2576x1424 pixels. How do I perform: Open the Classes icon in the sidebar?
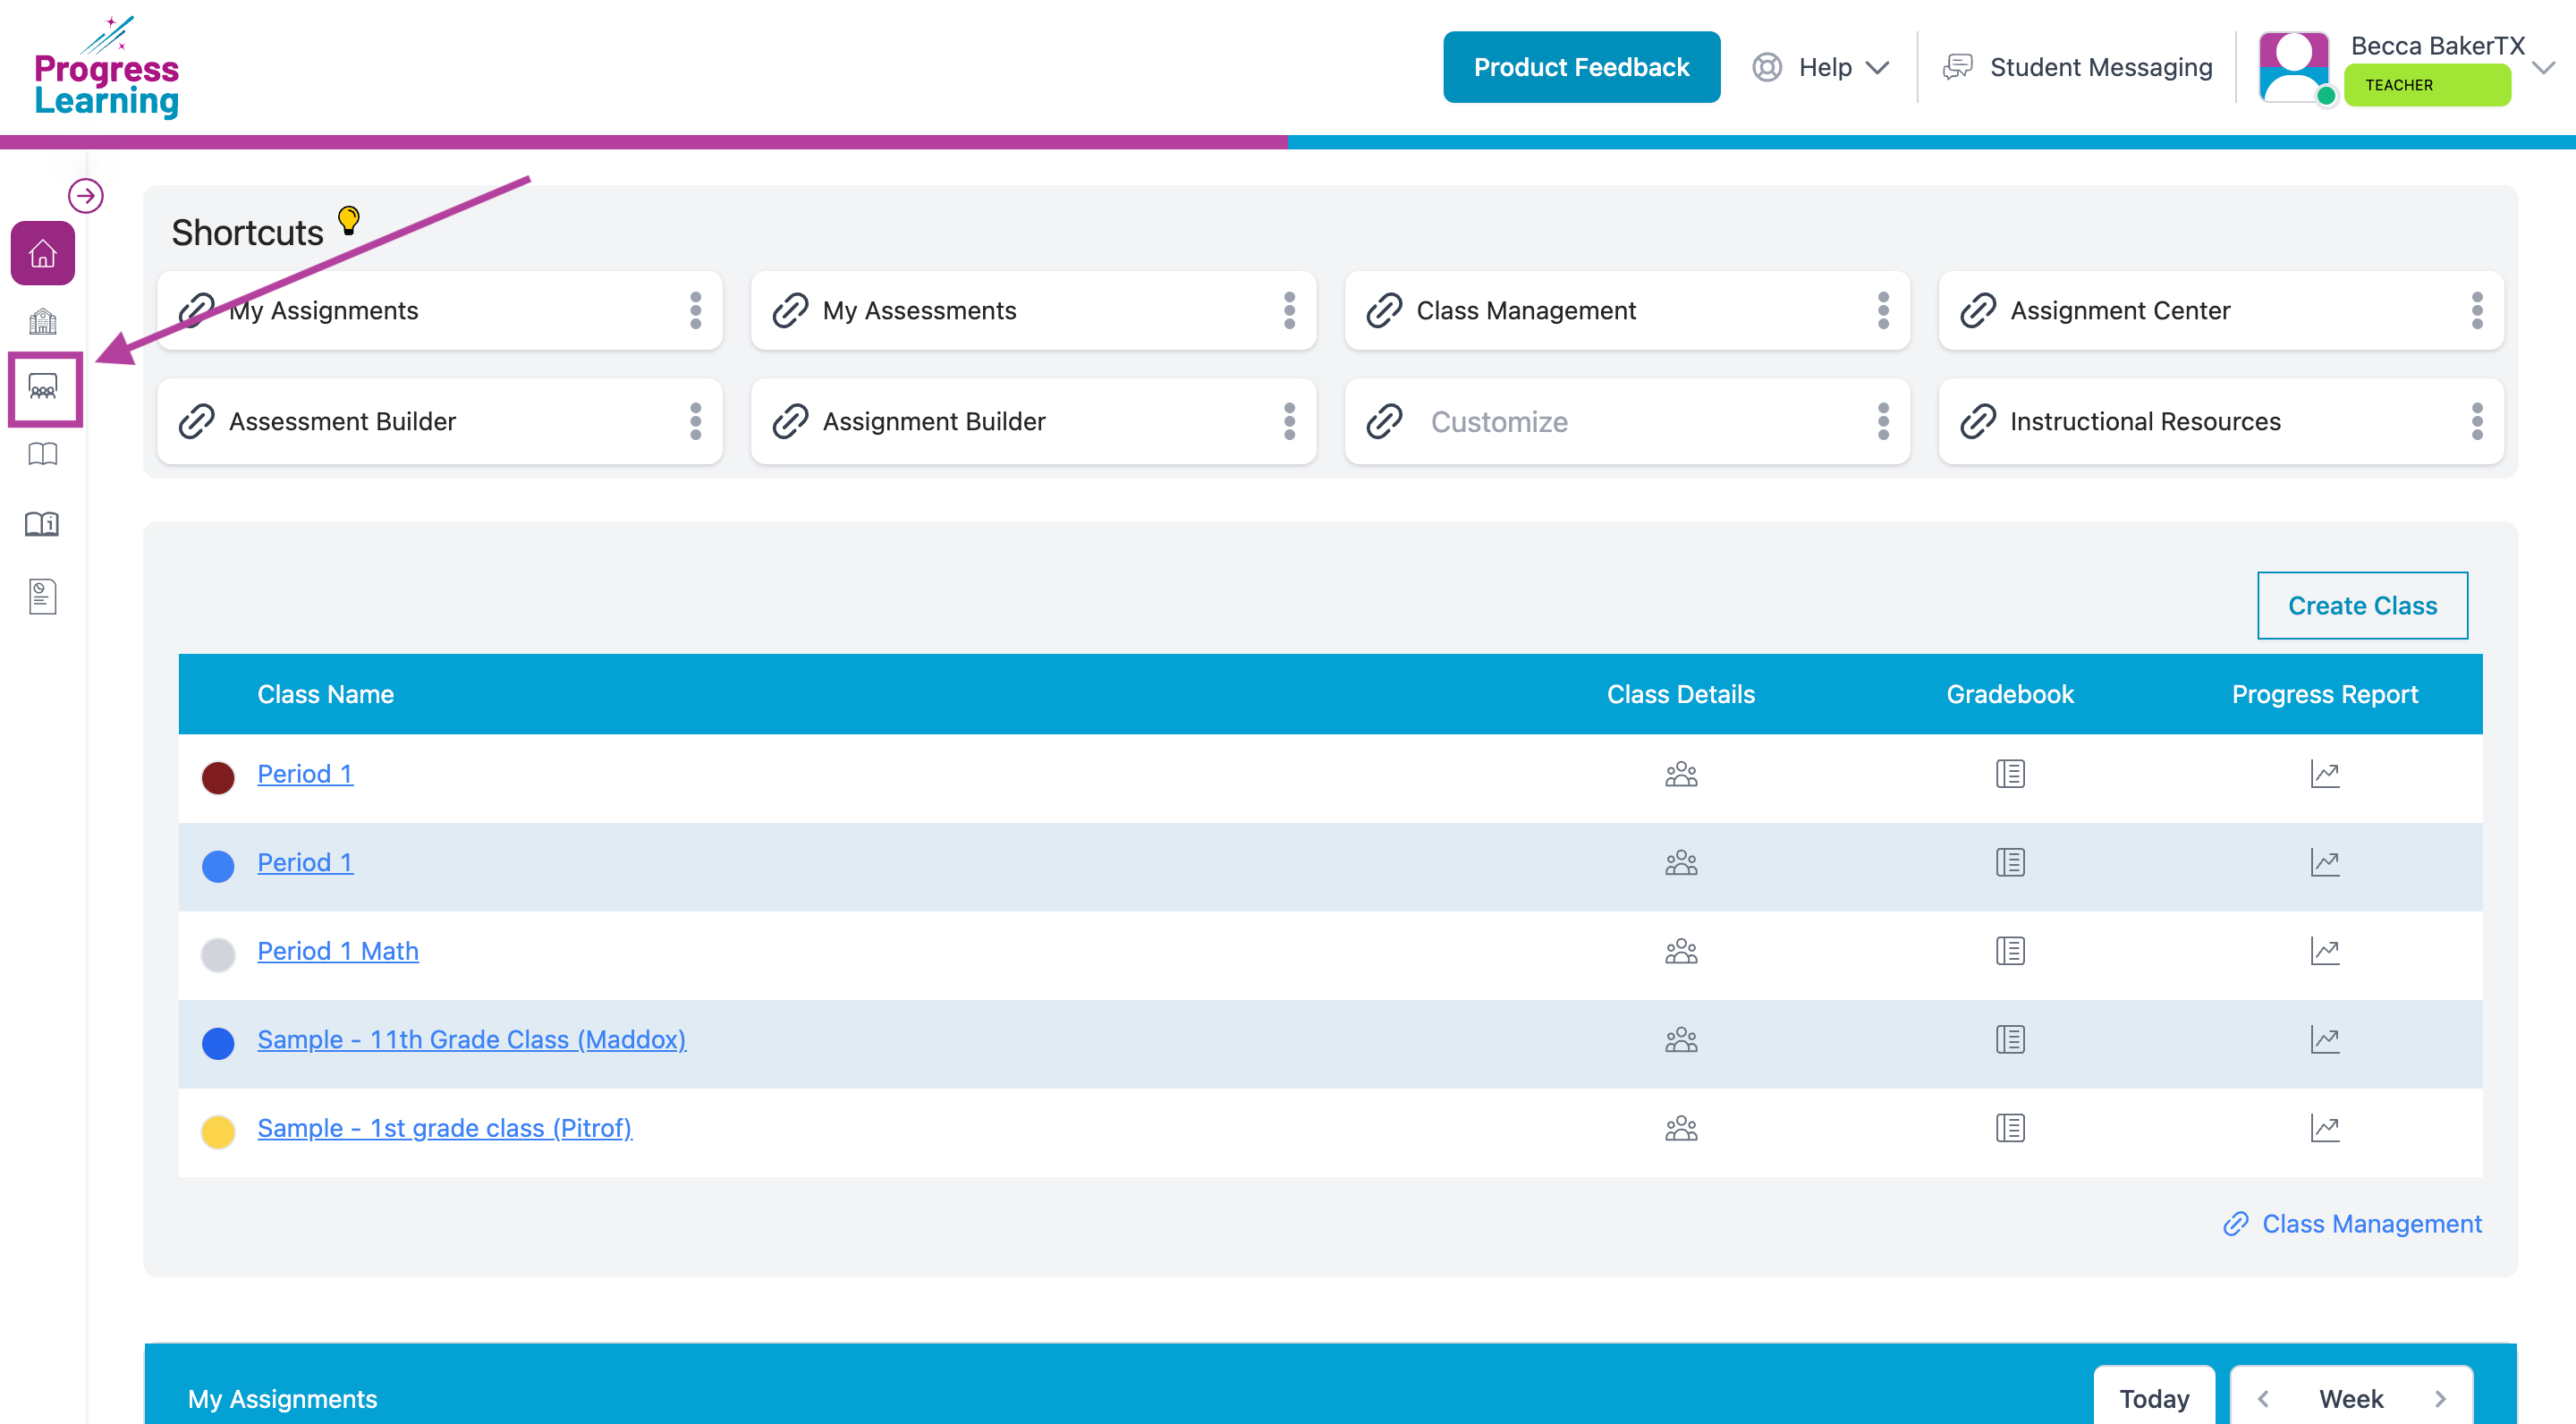pos(43,387)
